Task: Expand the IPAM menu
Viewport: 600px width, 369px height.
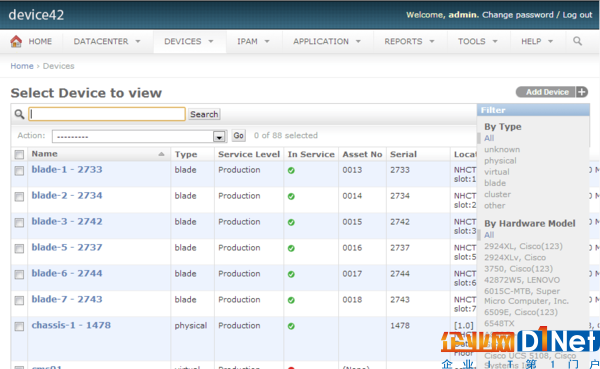Action: (x=253, y=41)
